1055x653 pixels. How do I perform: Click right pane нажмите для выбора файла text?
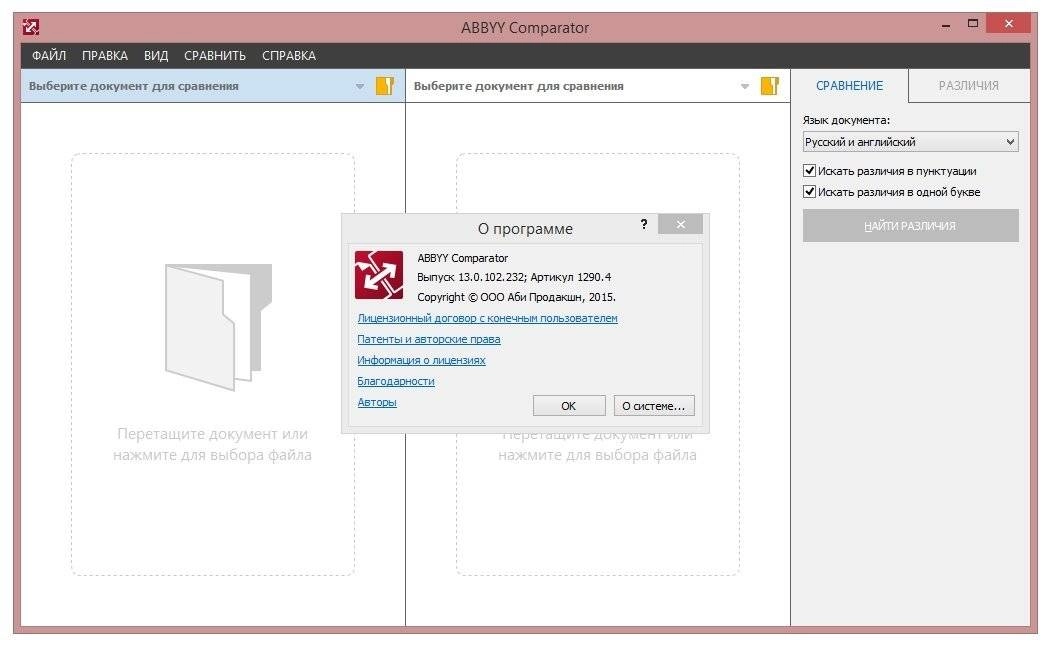[x=597, y=455]
